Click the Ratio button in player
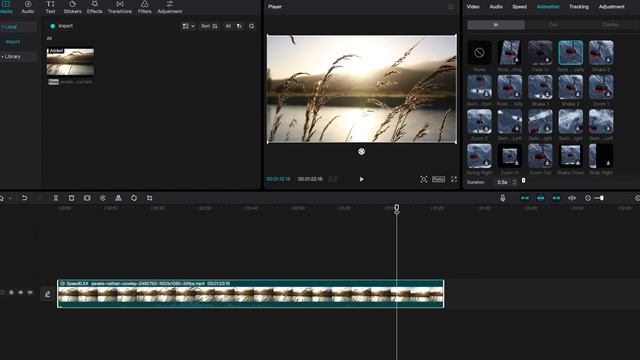The height and width of the screenshot is (360, 640). point(438,179)
